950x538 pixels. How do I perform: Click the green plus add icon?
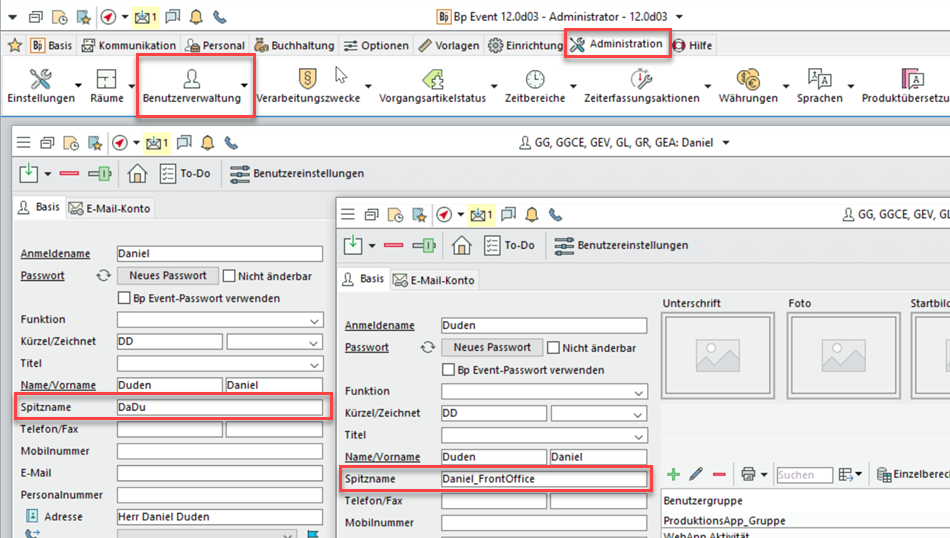click(x=673, y=474)
